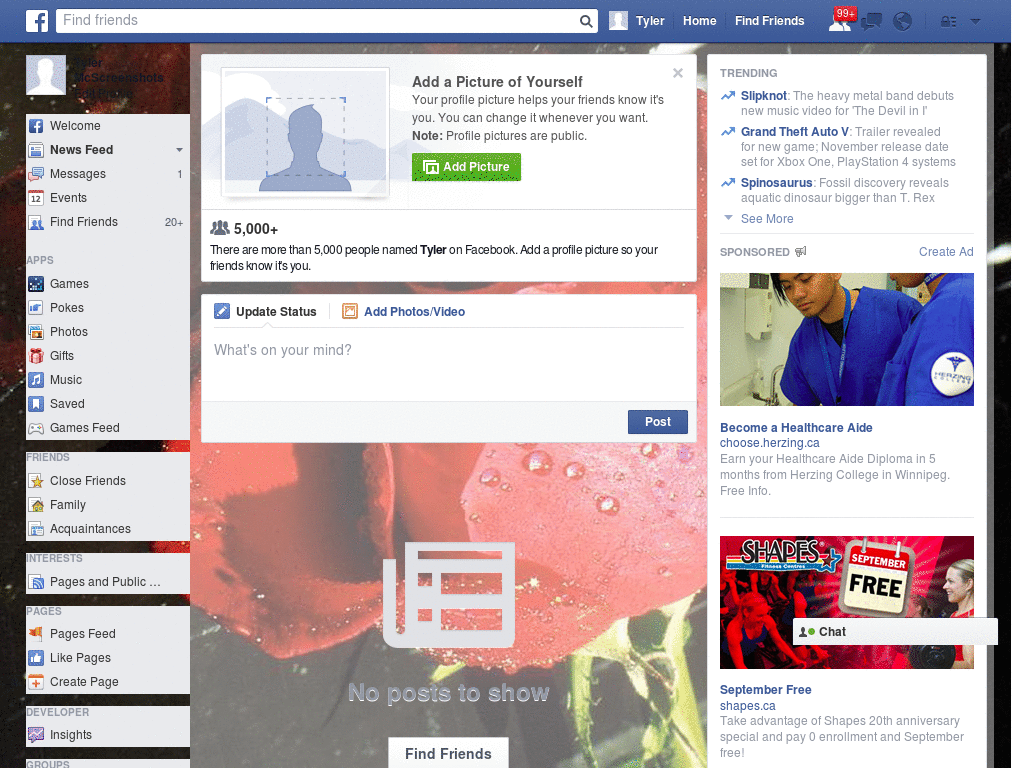Click the Facebook logo icon

pyautogui.click(x=37, y=21)
